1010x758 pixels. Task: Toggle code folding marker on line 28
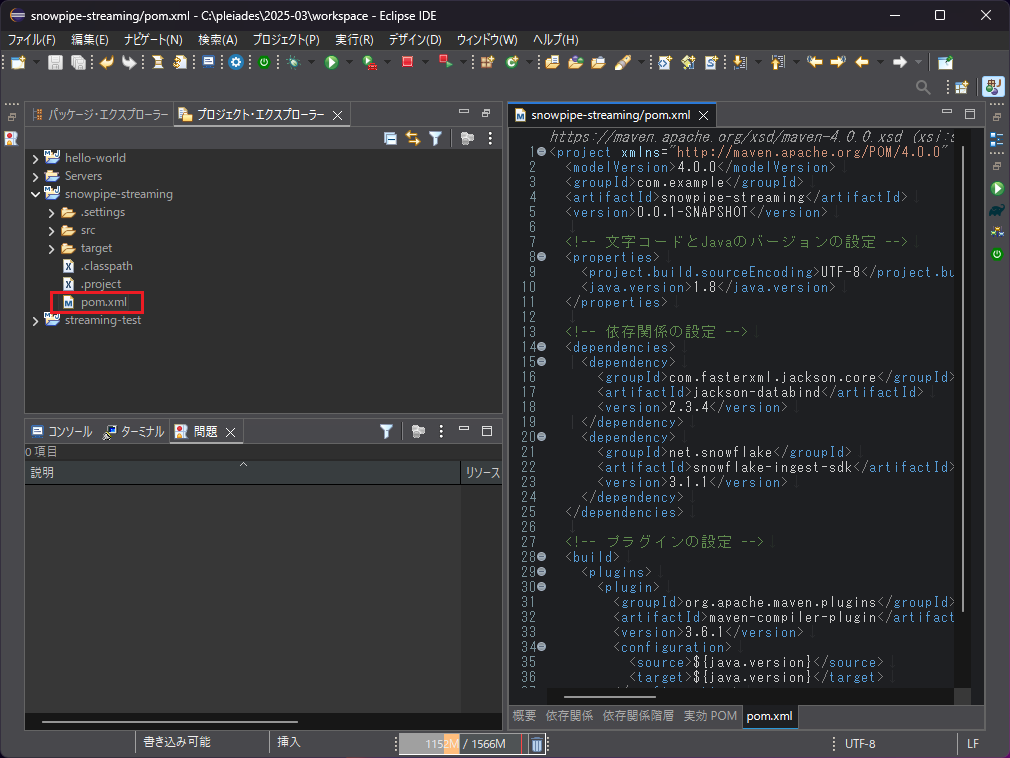(542, 556)
